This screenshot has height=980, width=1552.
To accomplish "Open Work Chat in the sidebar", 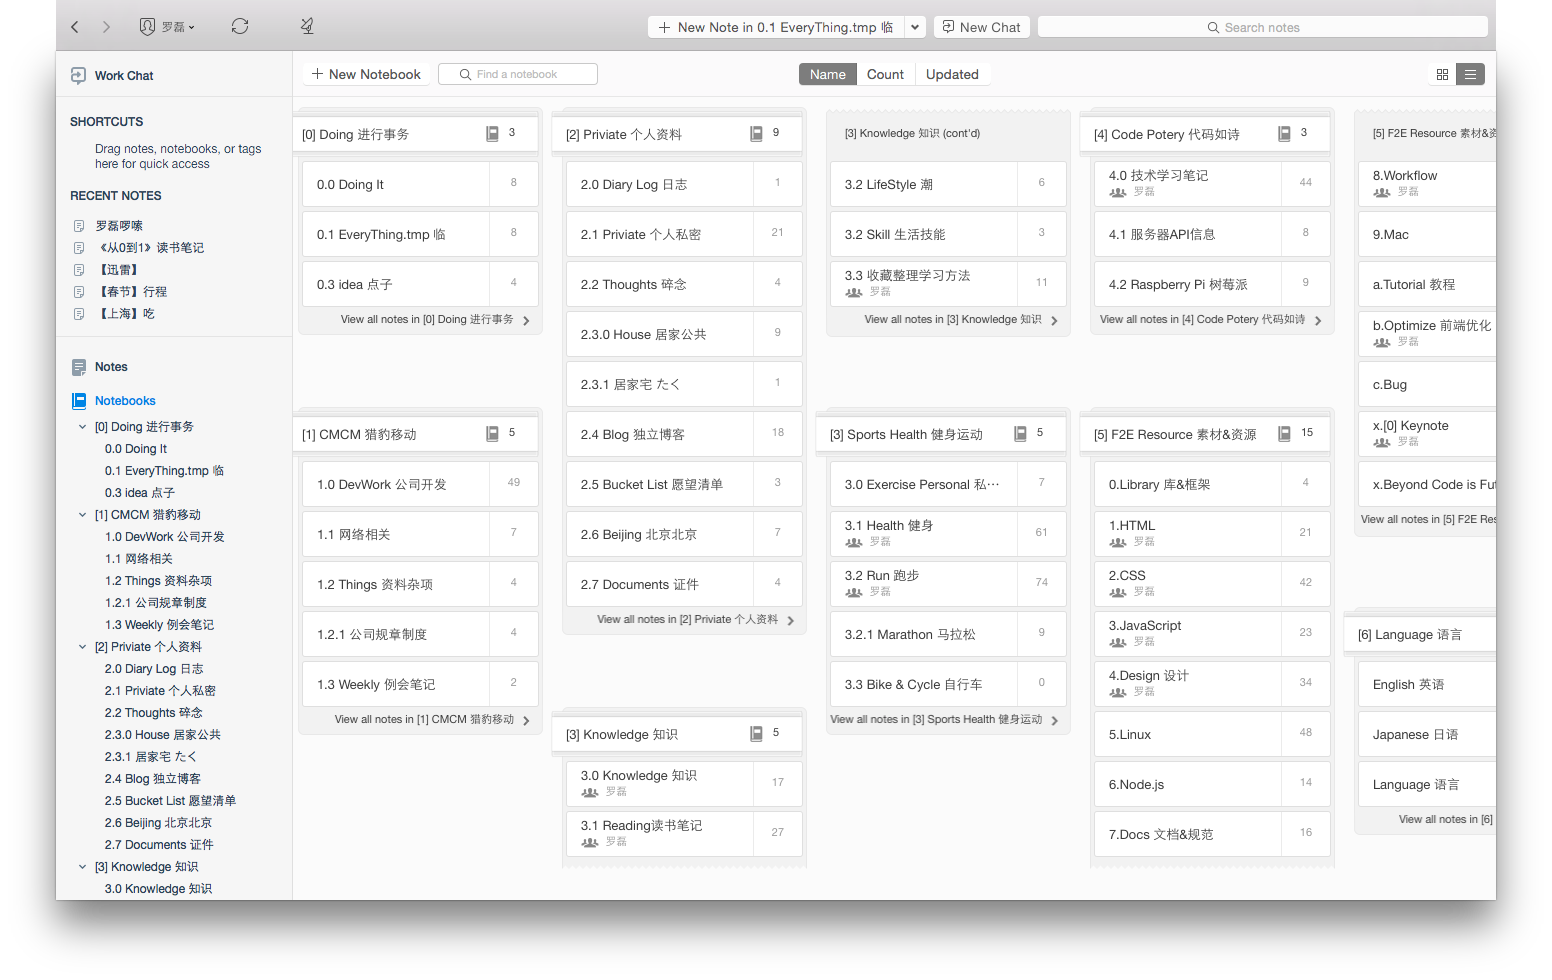I will coord(123,76).
